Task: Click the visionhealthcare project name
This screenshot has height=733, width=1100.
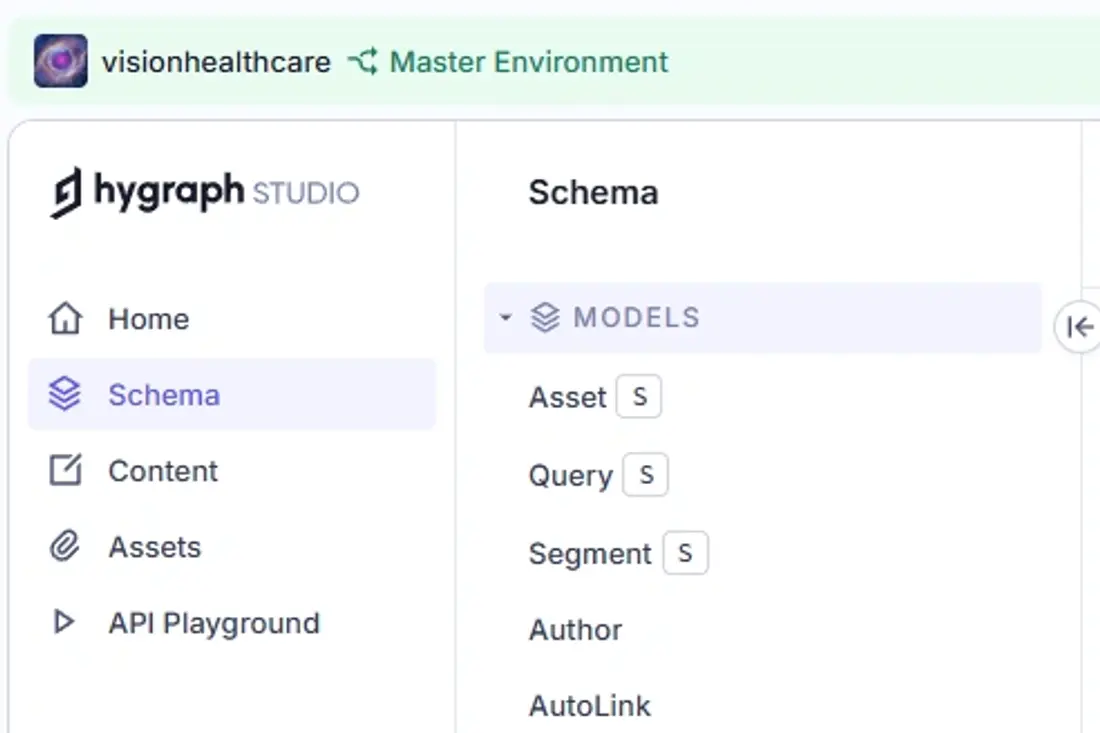Action: click(x=216, y=62)
